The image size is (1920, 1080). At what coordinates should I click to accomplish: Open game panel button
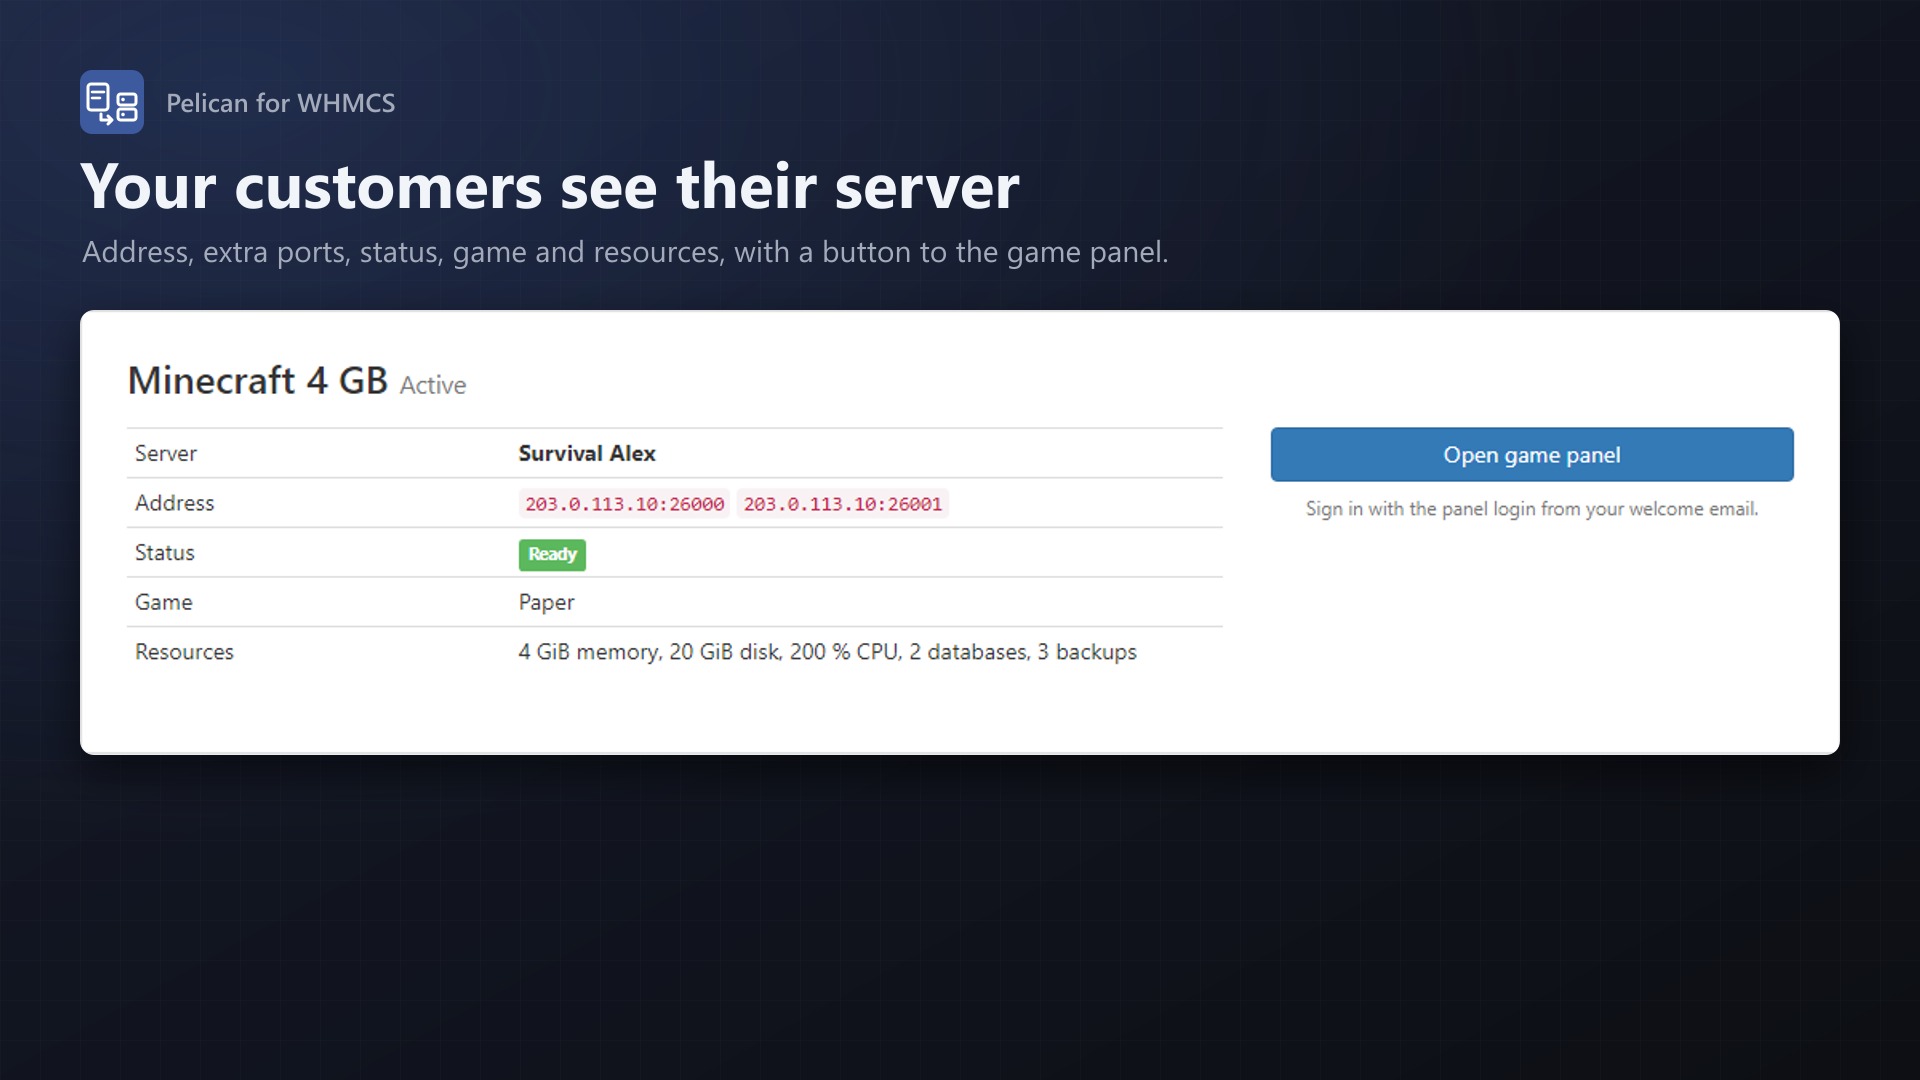click(1532, 455)
